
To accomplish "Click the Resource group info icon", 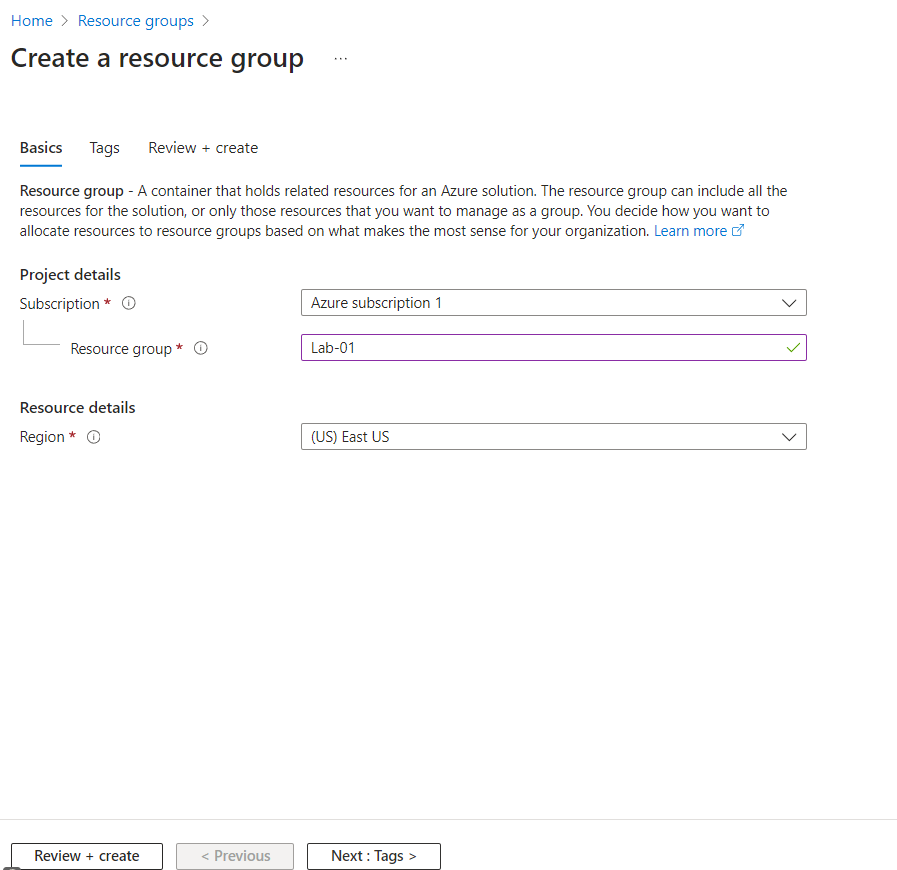I will [200, 348].
